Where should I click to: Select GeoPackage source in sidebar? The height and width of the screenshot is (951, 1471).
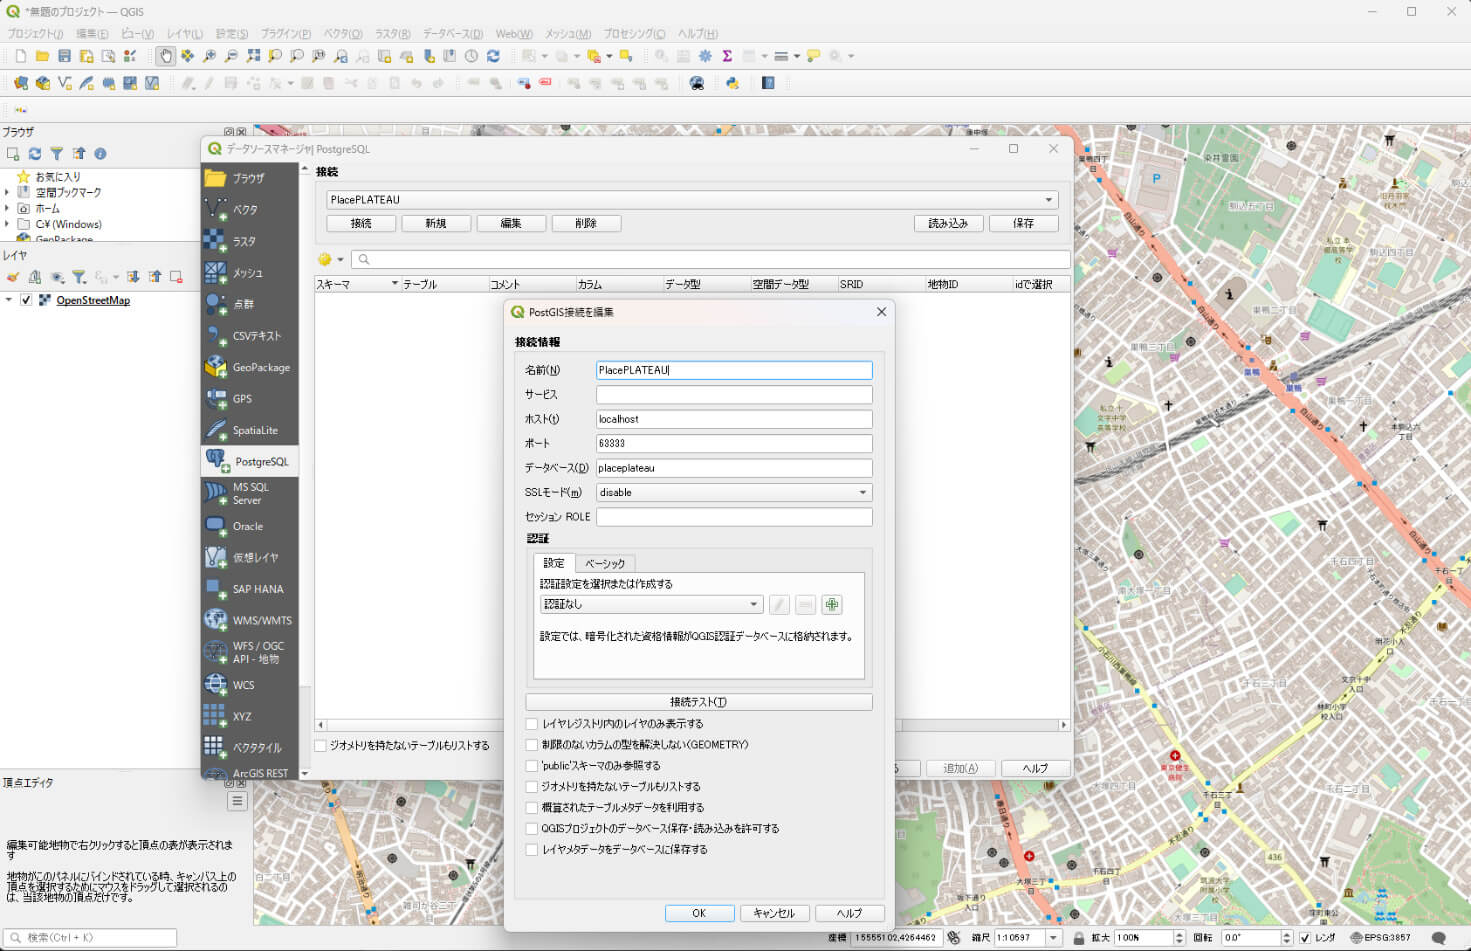(x=250, y=367)
